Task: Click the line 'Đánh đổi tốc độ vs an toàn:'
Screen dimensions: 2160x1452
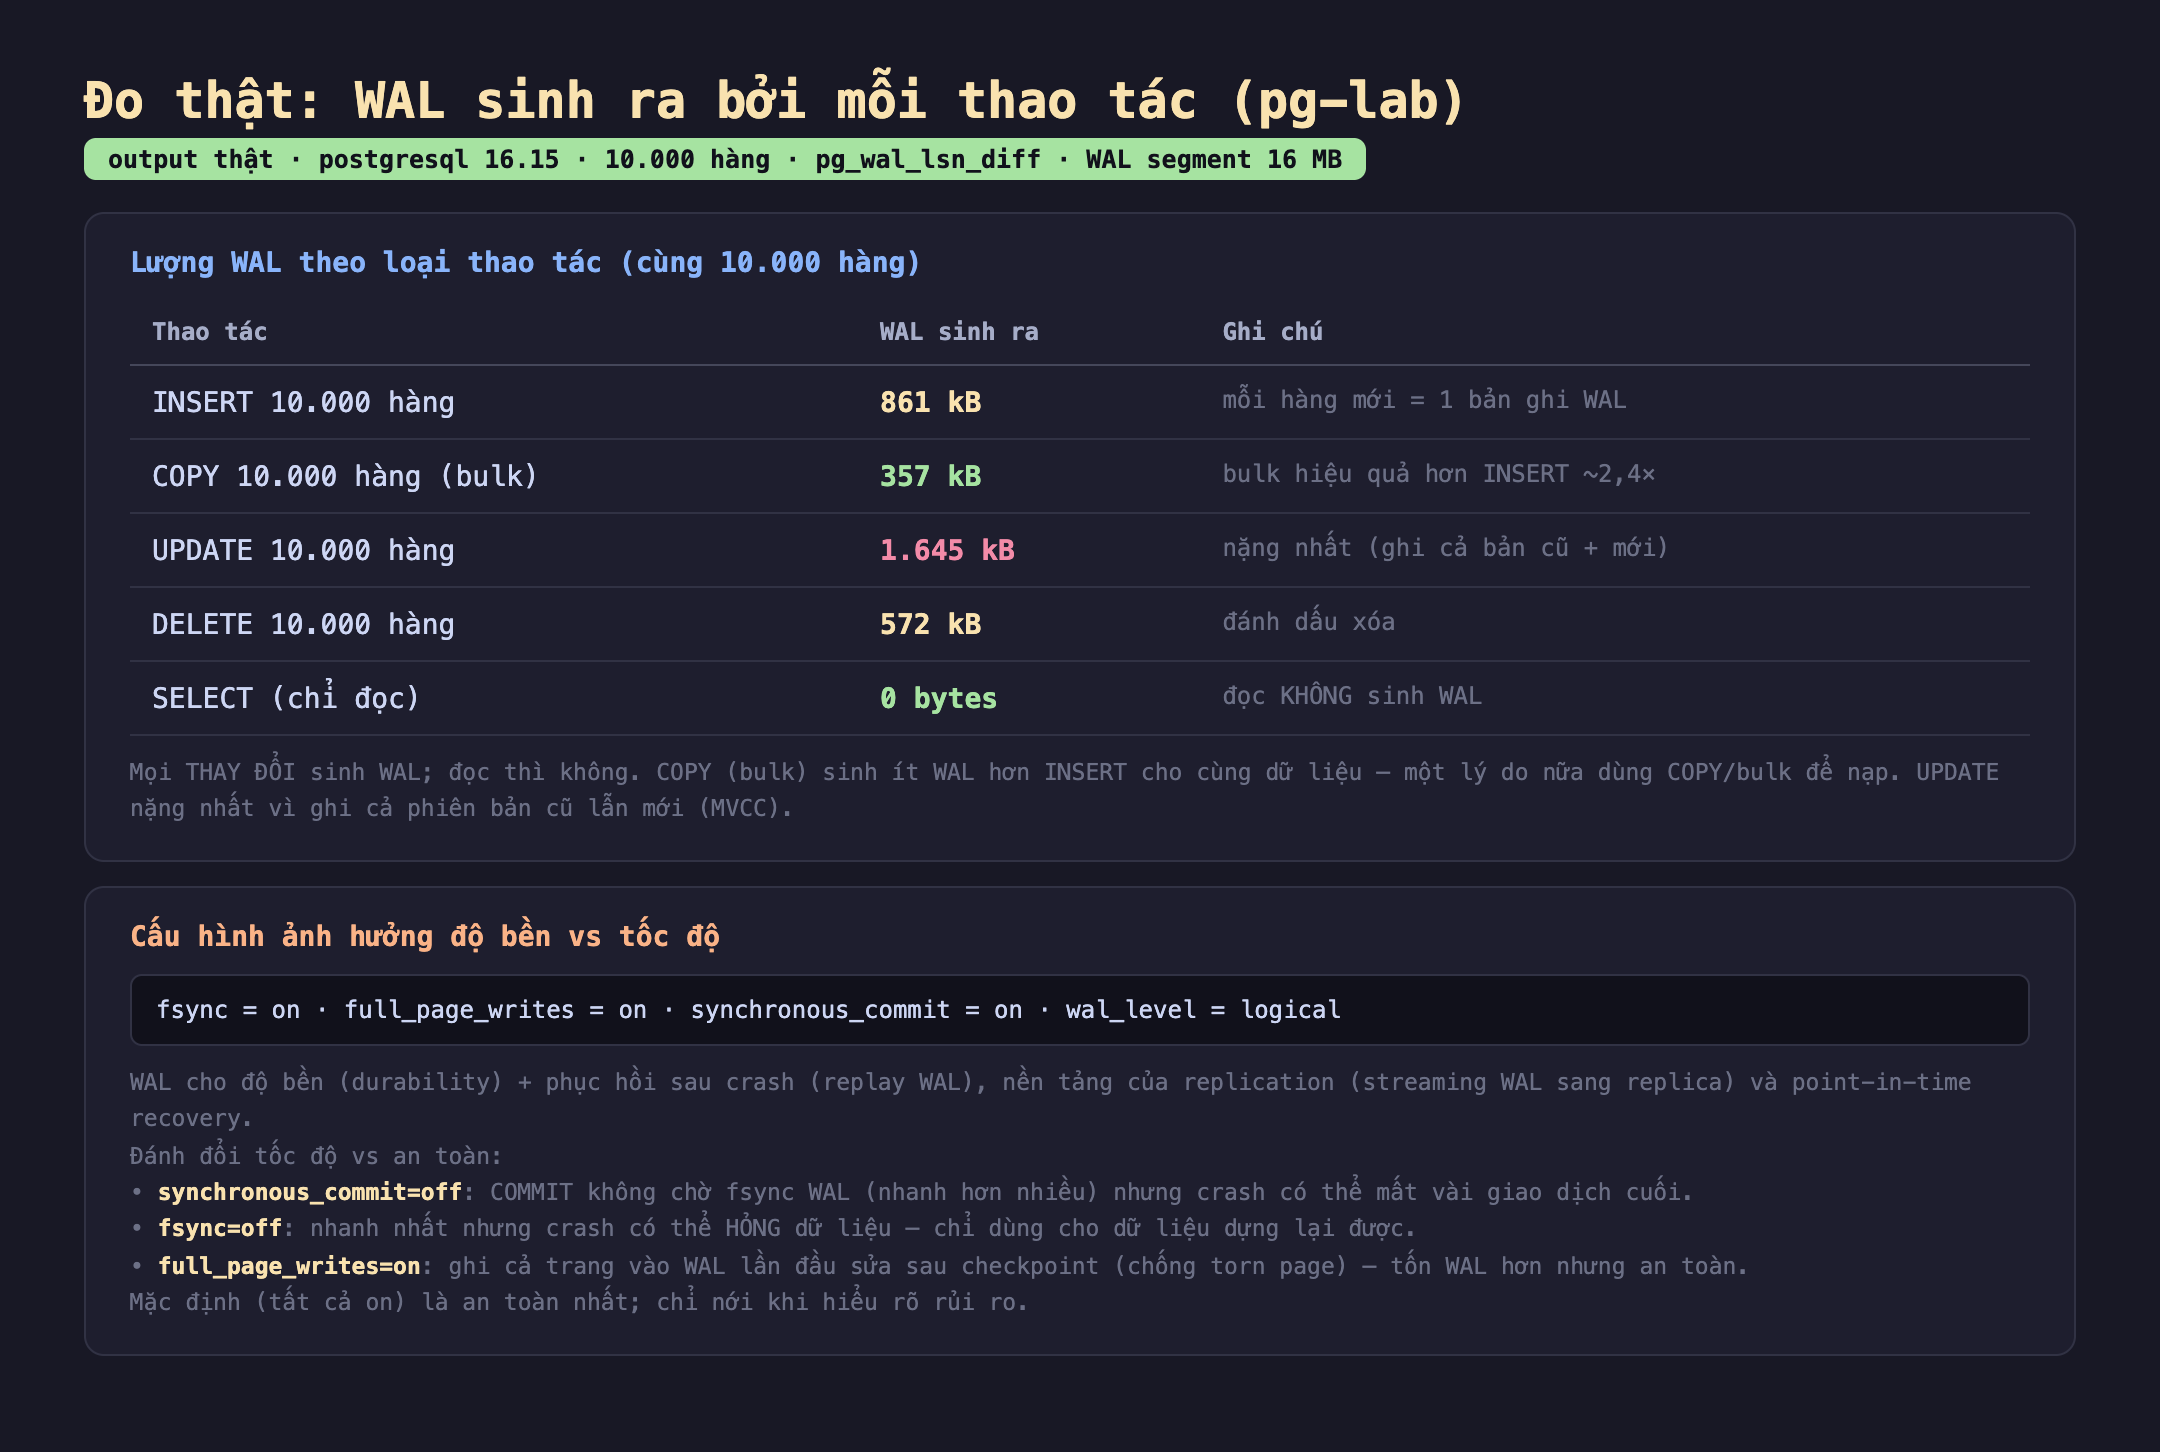Action: [x=315, y=1156]
